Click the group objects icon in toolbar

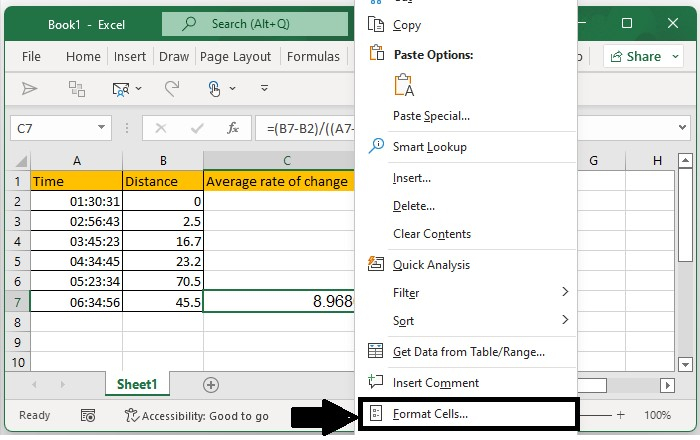pyautogui.click(x=77, y=88)
